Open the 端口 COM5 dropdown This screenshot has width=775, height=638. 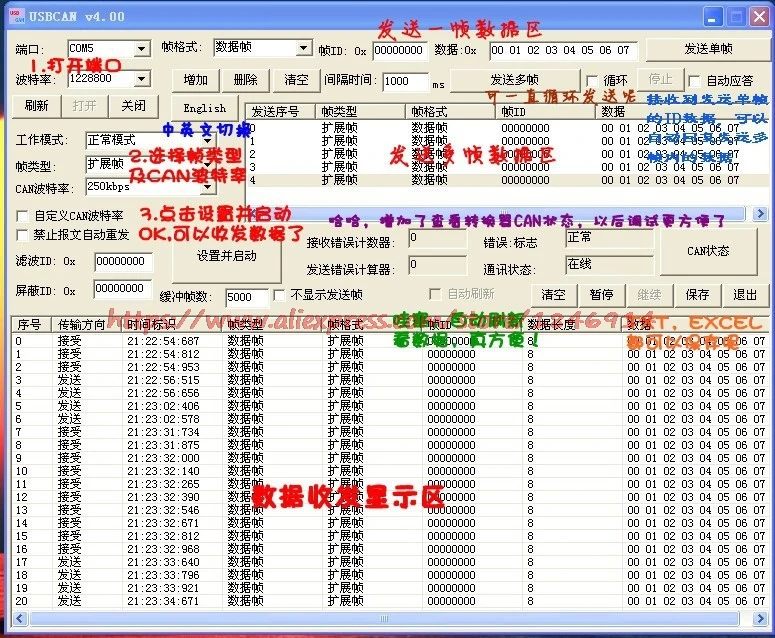[142, 48]
